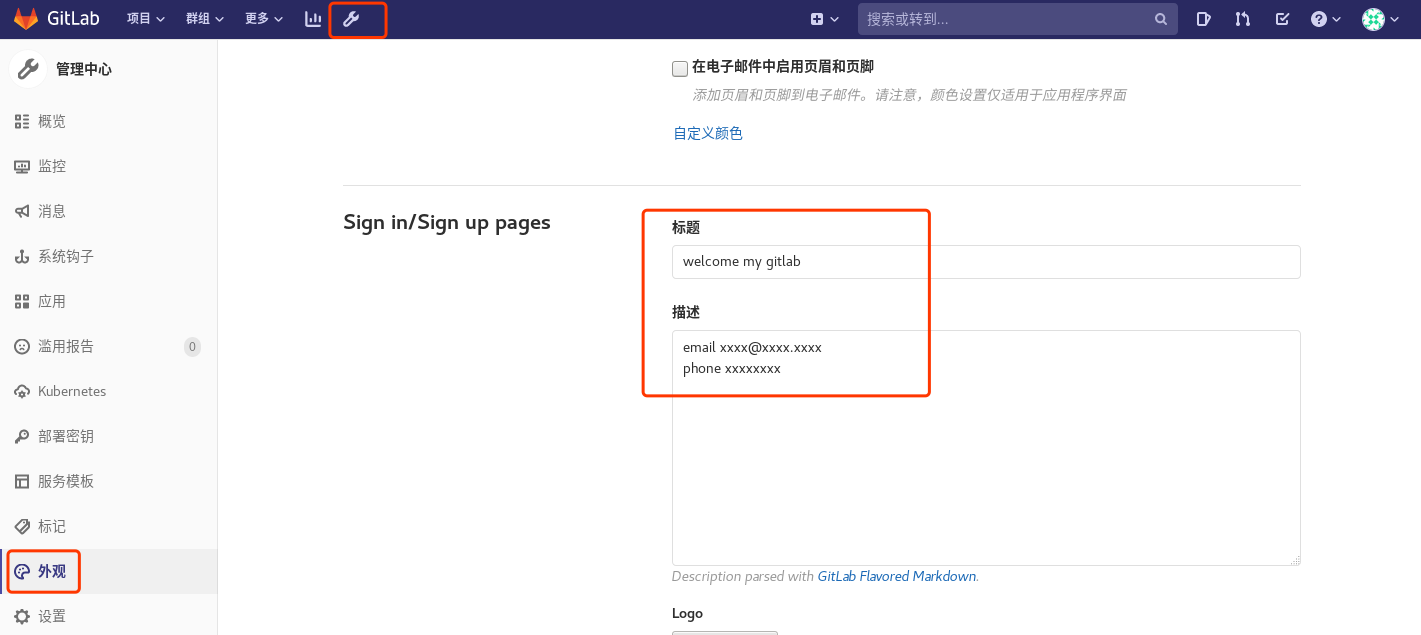
Task: Open the new item plus dropdown
Action: tap(824, 18)
